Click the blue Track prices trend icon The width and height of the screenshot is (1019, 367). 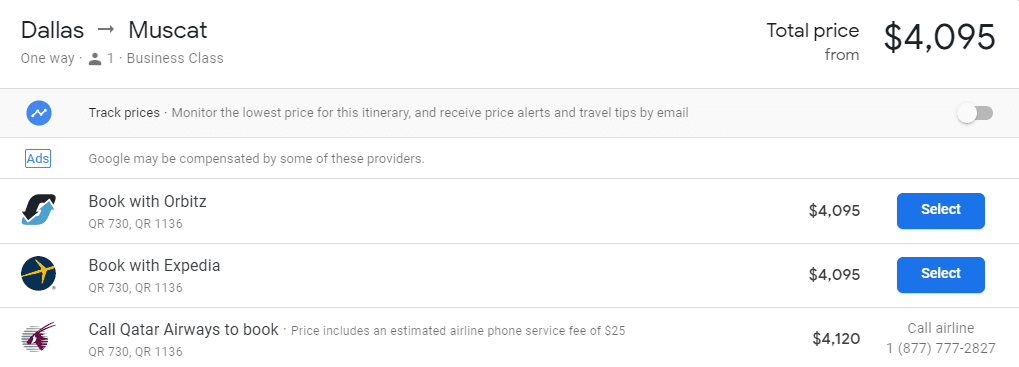click(38, 113)
